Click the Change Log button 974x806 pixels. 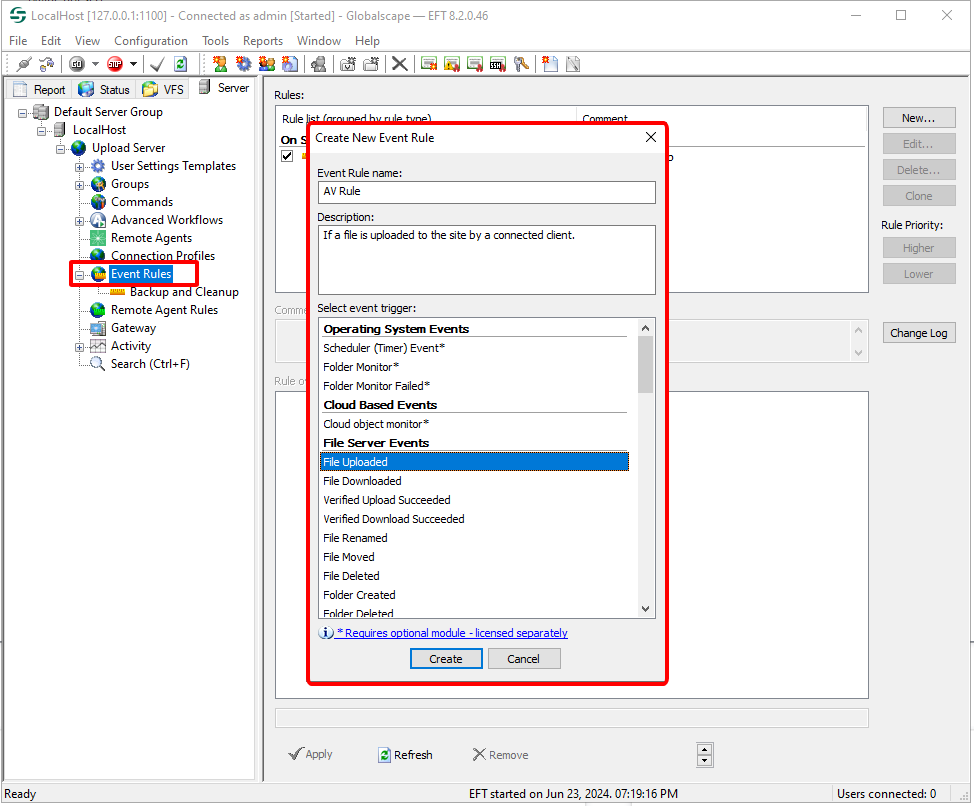pos(919,333)
